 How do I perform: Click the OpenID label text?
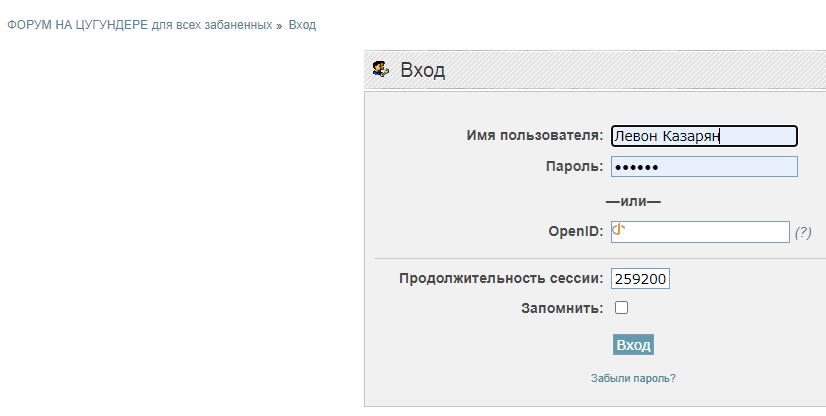[574, 232]
